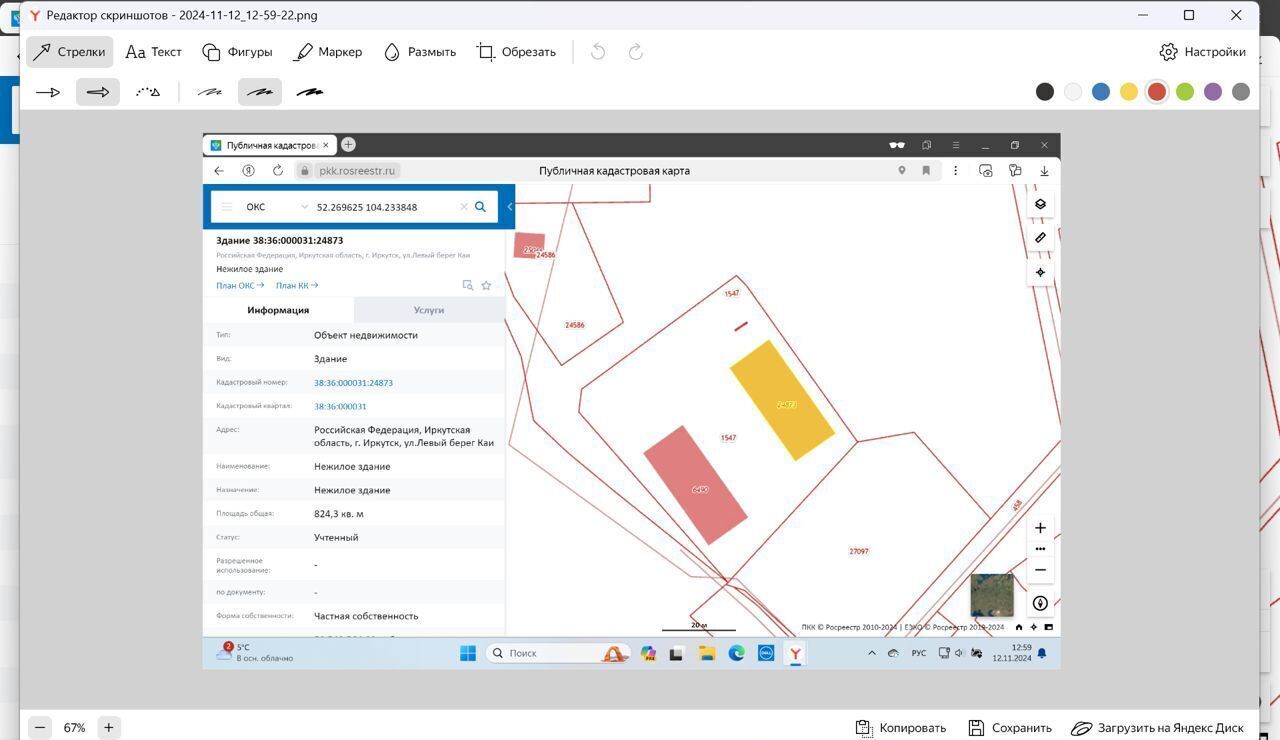Viewport: 1280px width, 740px height.
Task: Click the undo arrow icon
Action: pos(598,52)
